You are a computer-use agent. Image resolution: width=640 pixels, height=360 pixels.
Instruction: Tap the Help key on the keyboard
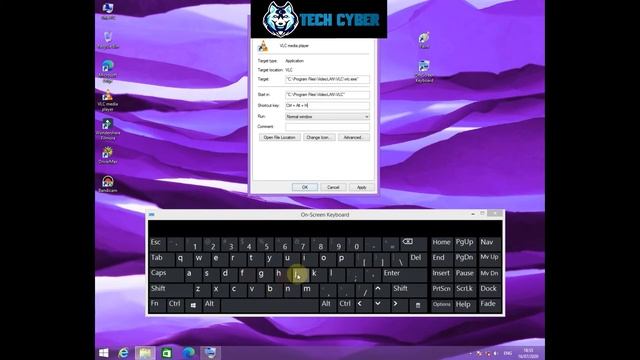(x=464, y=305)
